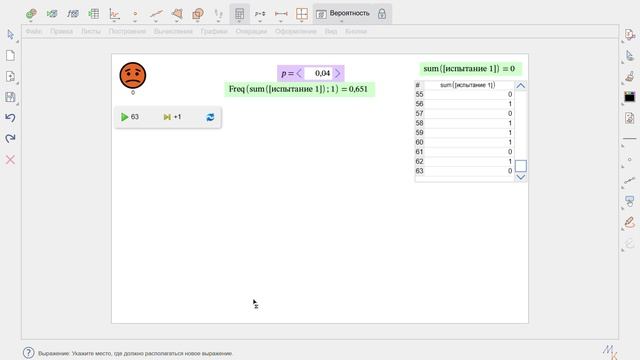Redo the last undone action
This screenshot has height=360, width=640.
point(11,138)
